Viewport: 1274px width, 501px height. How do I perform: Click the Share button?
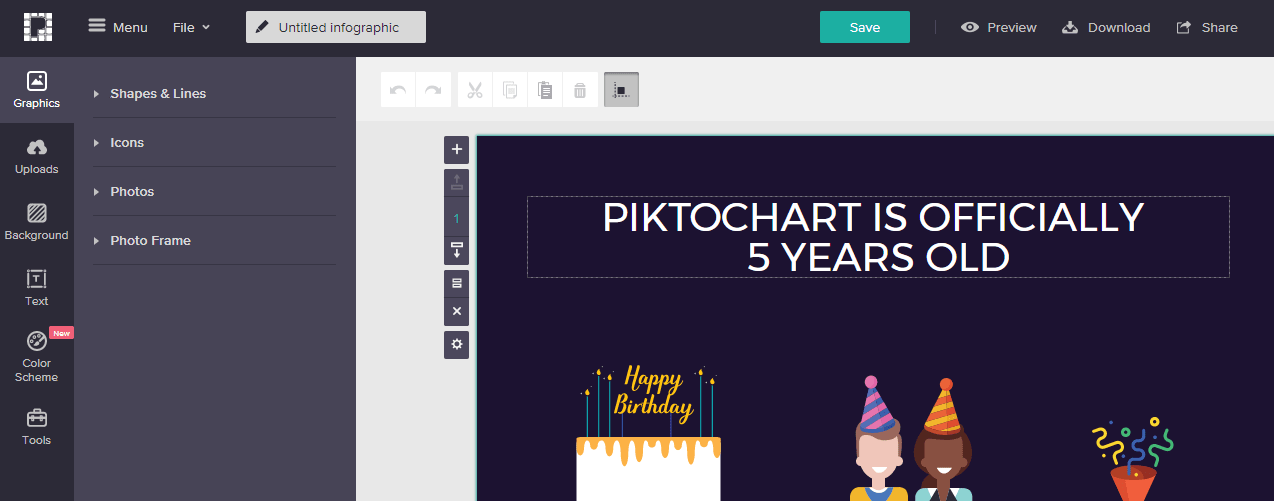pos(1207,27)
